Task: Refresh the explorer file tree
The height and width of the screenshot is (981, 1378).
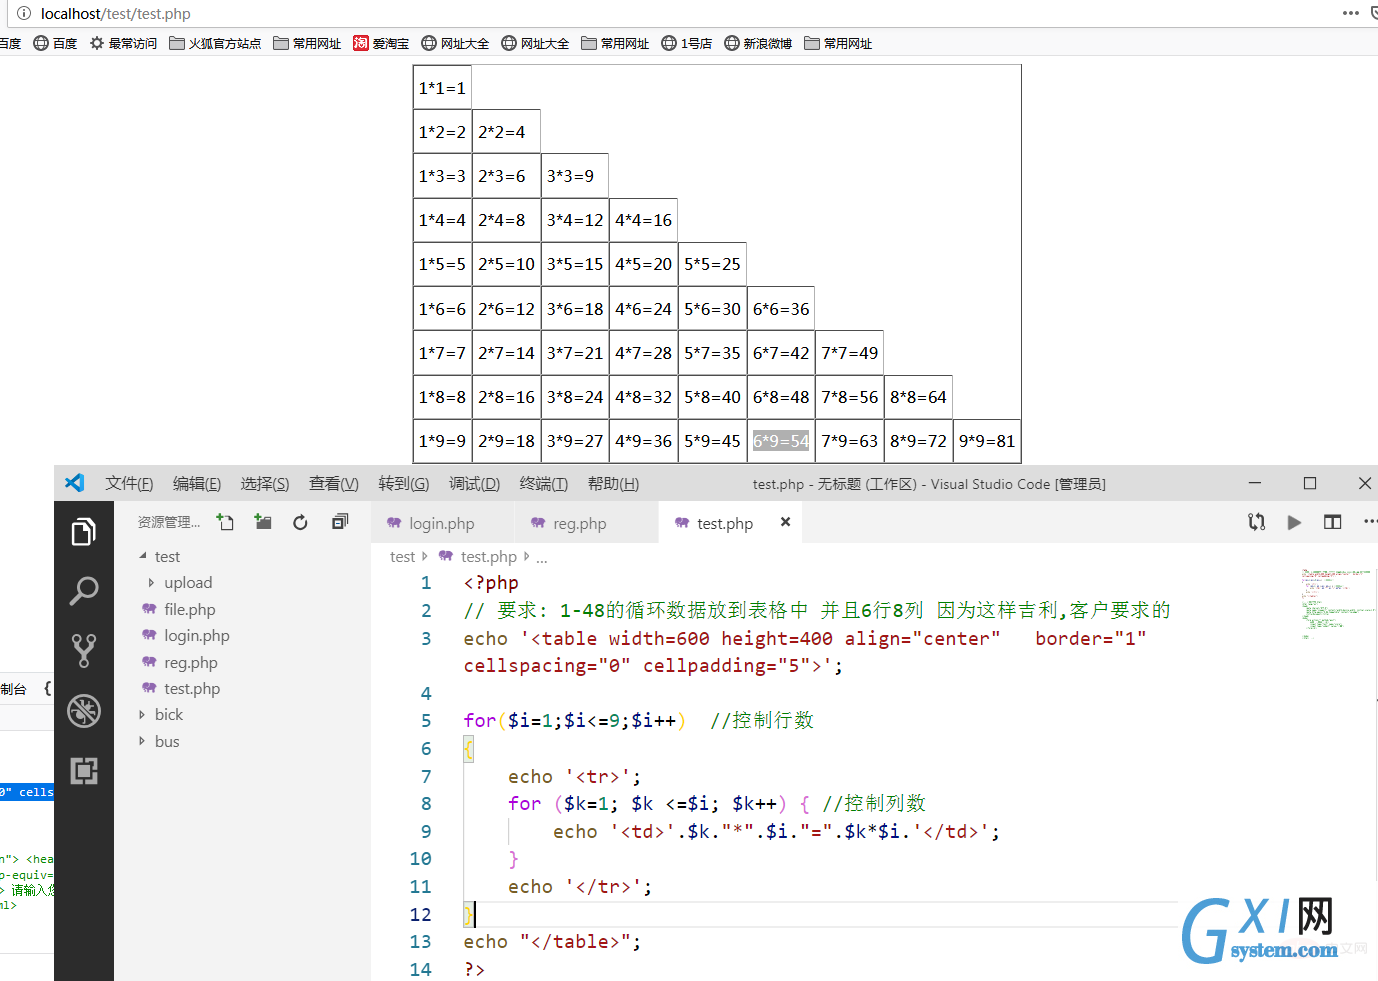Action: (300, 522)
